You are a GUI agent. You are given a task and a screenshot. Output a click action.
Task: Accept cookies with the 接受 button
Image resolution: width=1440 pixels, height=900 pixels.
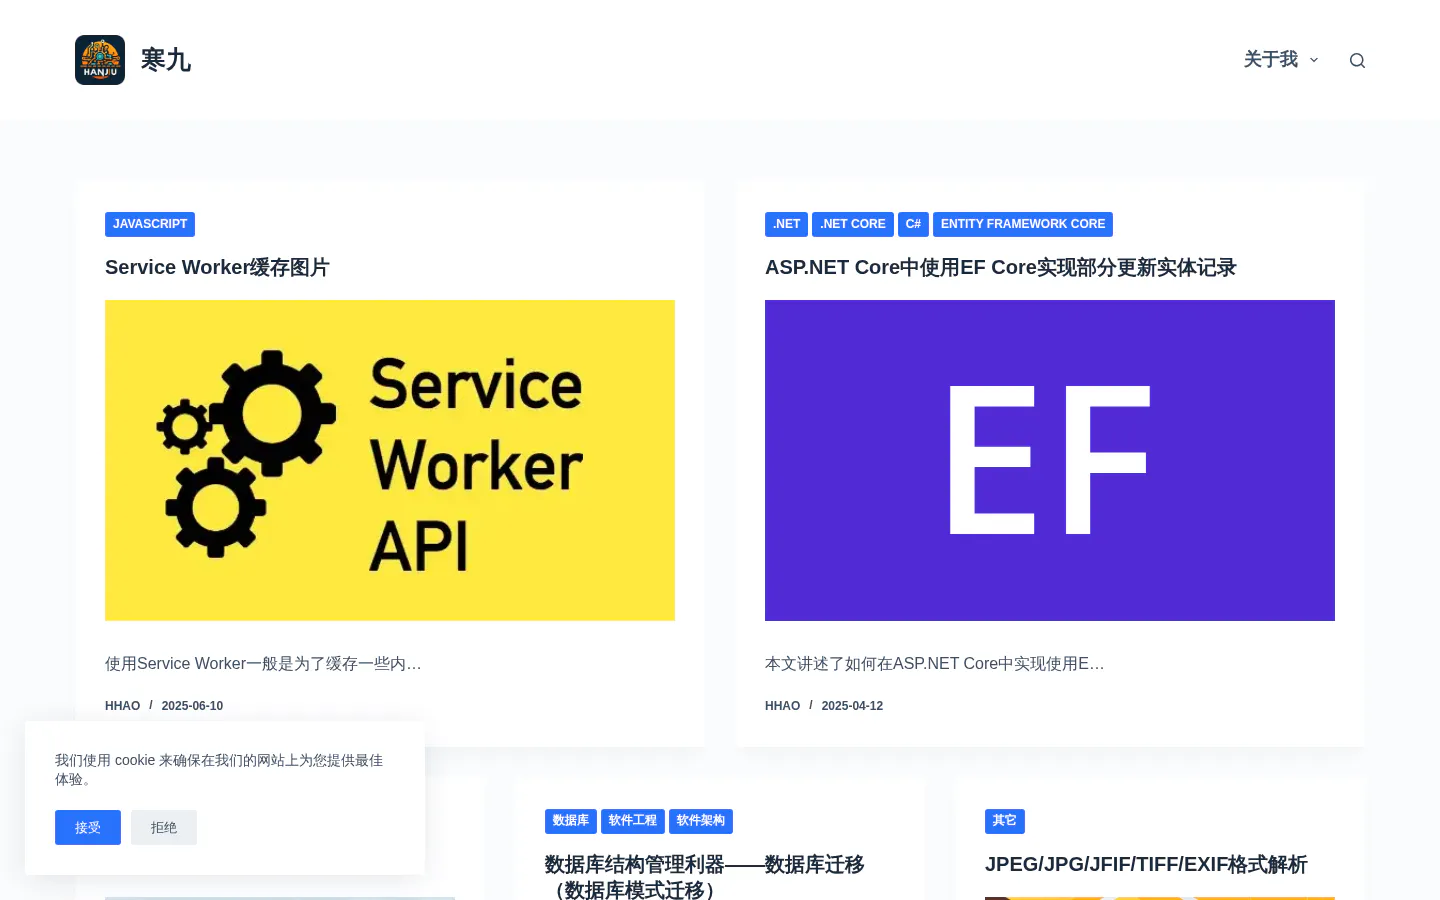[88, 827]
